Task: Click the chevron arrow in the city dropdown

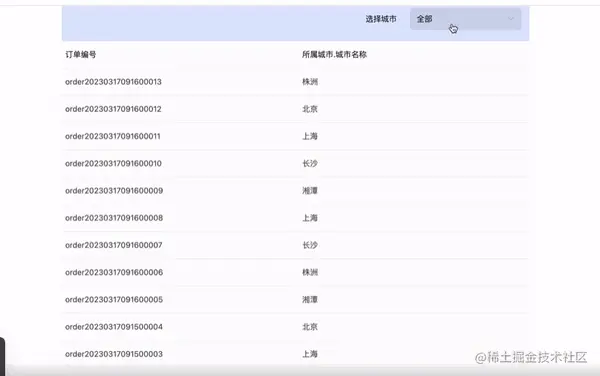Action: tap(511, 19)
